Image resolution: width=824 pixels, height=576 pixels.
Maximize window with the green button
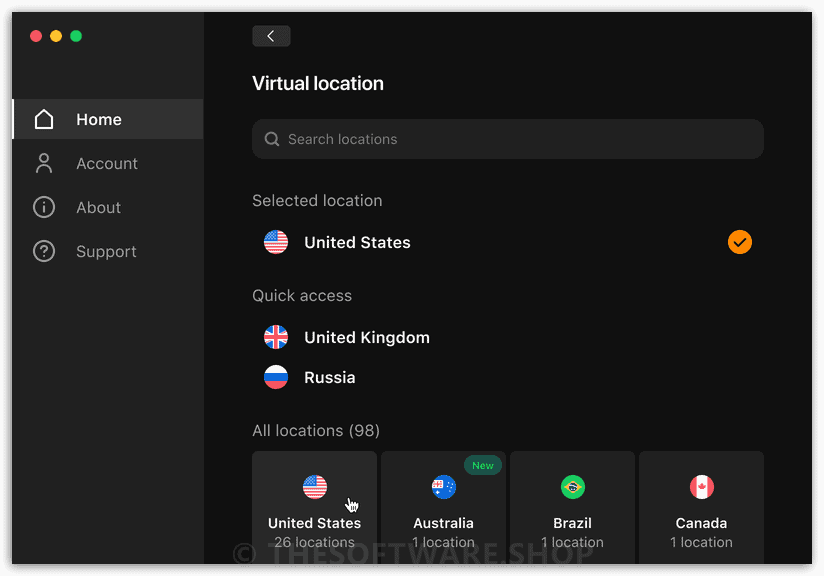point(76,36)
